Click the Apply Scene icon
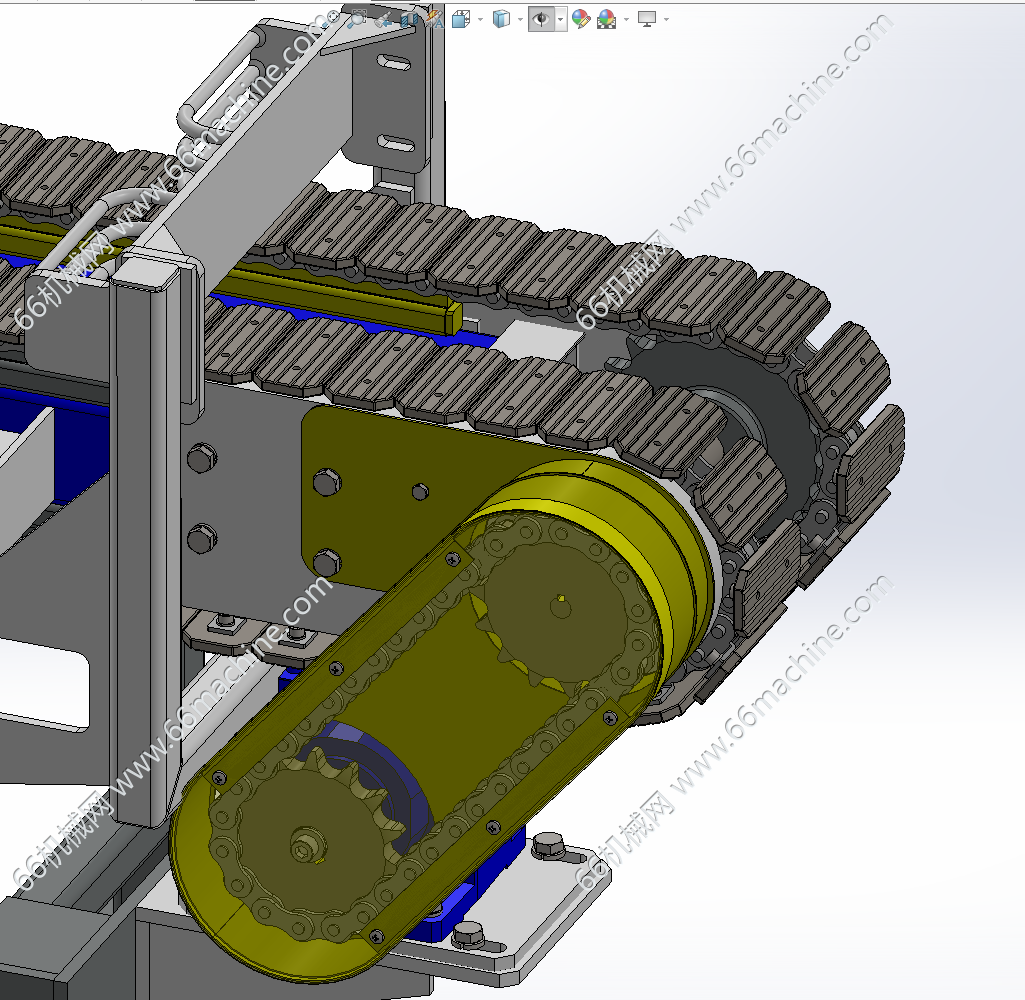1025x1000 pixels. pos(606,19)
